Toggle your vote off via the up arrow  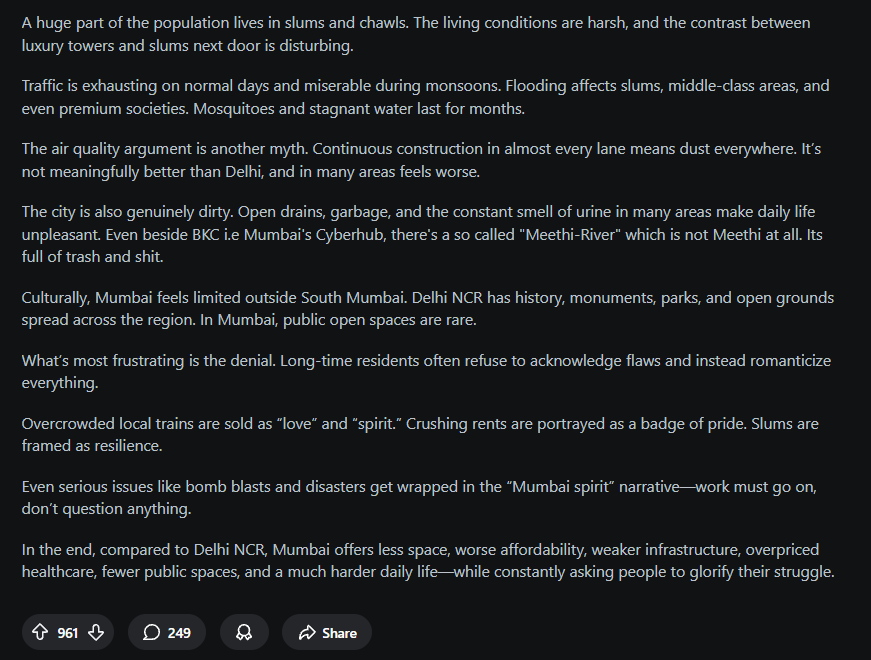(40, 632)
